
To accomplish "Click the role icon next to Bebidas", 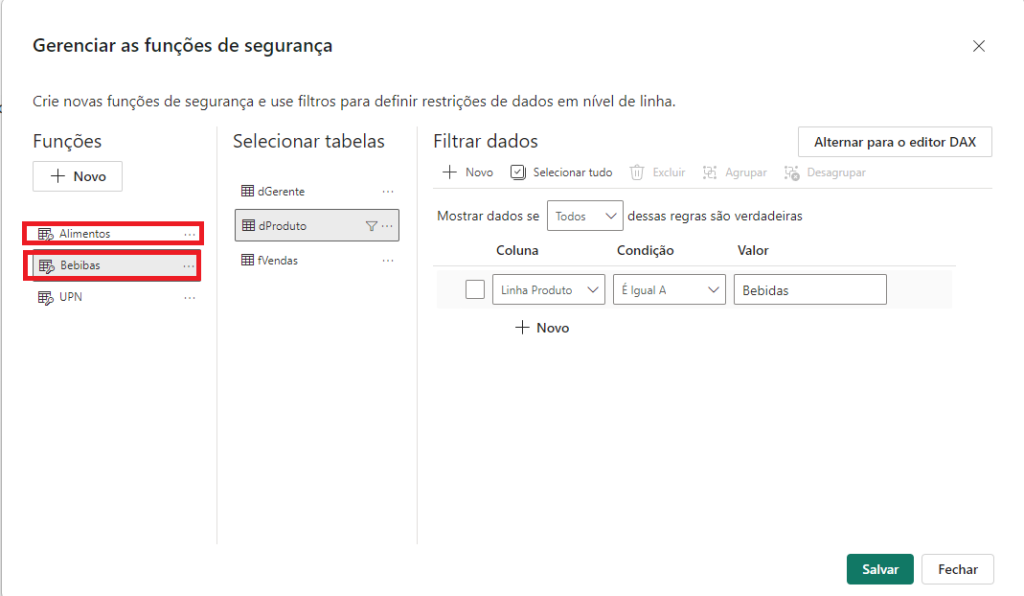I will point(45,265).
